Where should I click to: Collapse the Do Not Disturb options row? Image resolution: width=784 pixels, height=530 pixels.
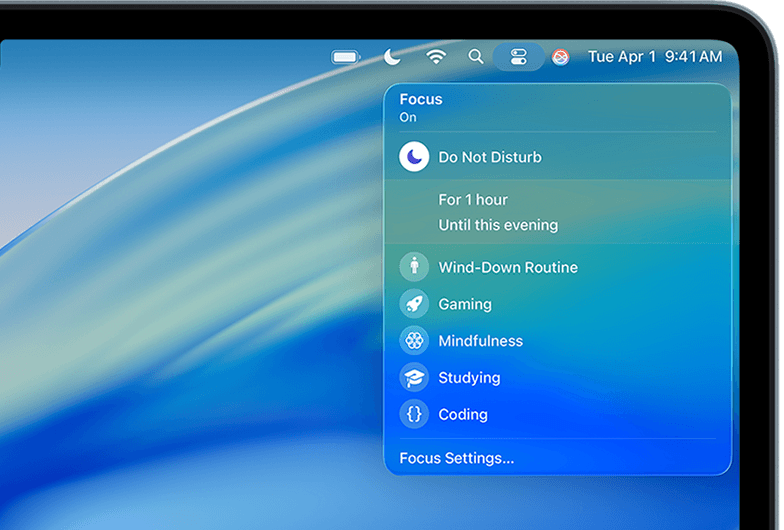(x=558, y=157)
